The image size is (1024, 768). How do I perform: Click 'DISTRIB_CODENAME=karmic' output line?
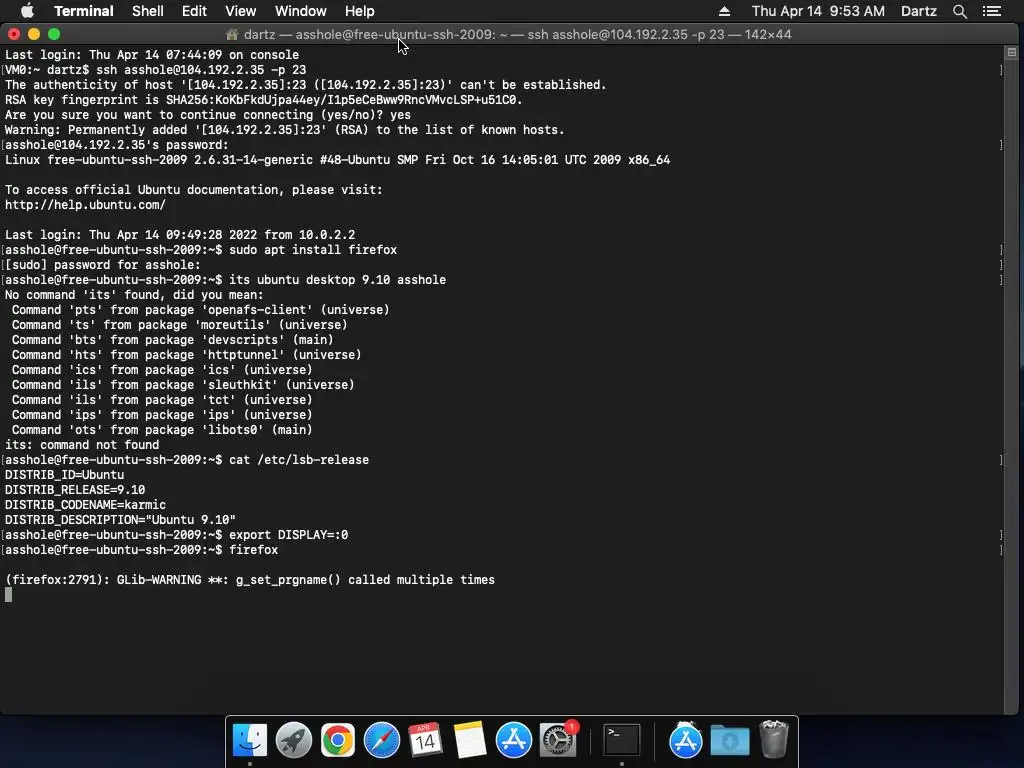click(x=86, y=505)
